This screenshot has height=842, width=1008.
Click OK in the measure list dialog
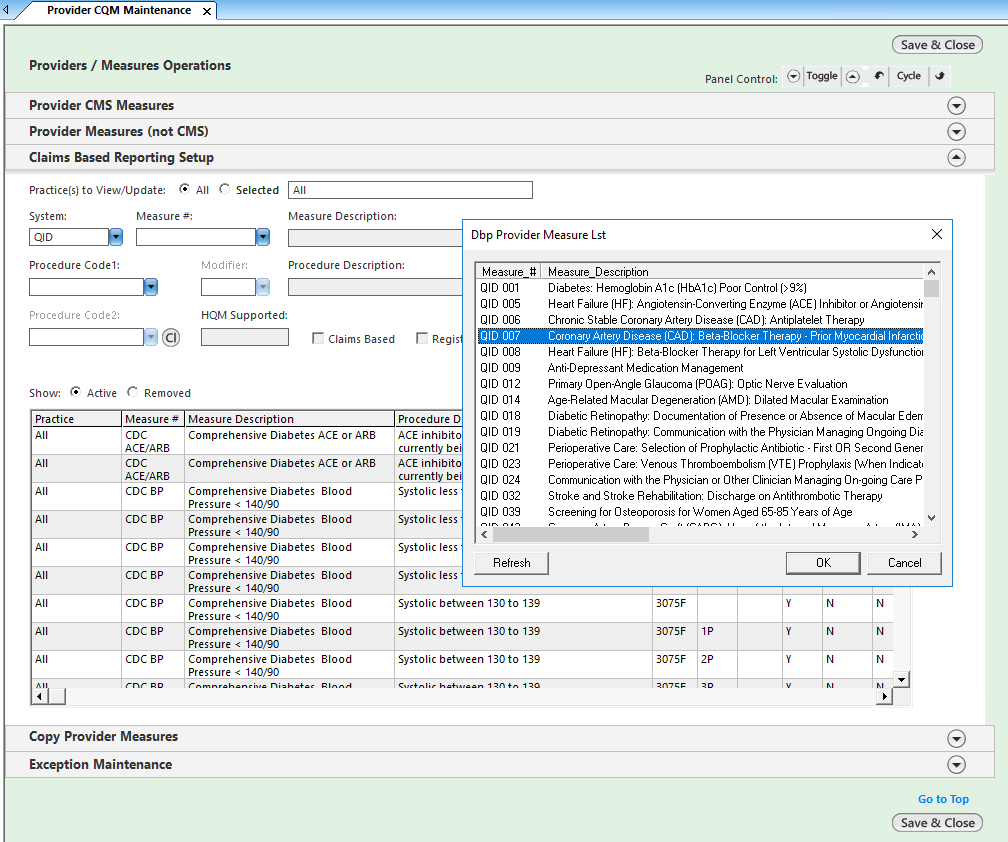823,563
